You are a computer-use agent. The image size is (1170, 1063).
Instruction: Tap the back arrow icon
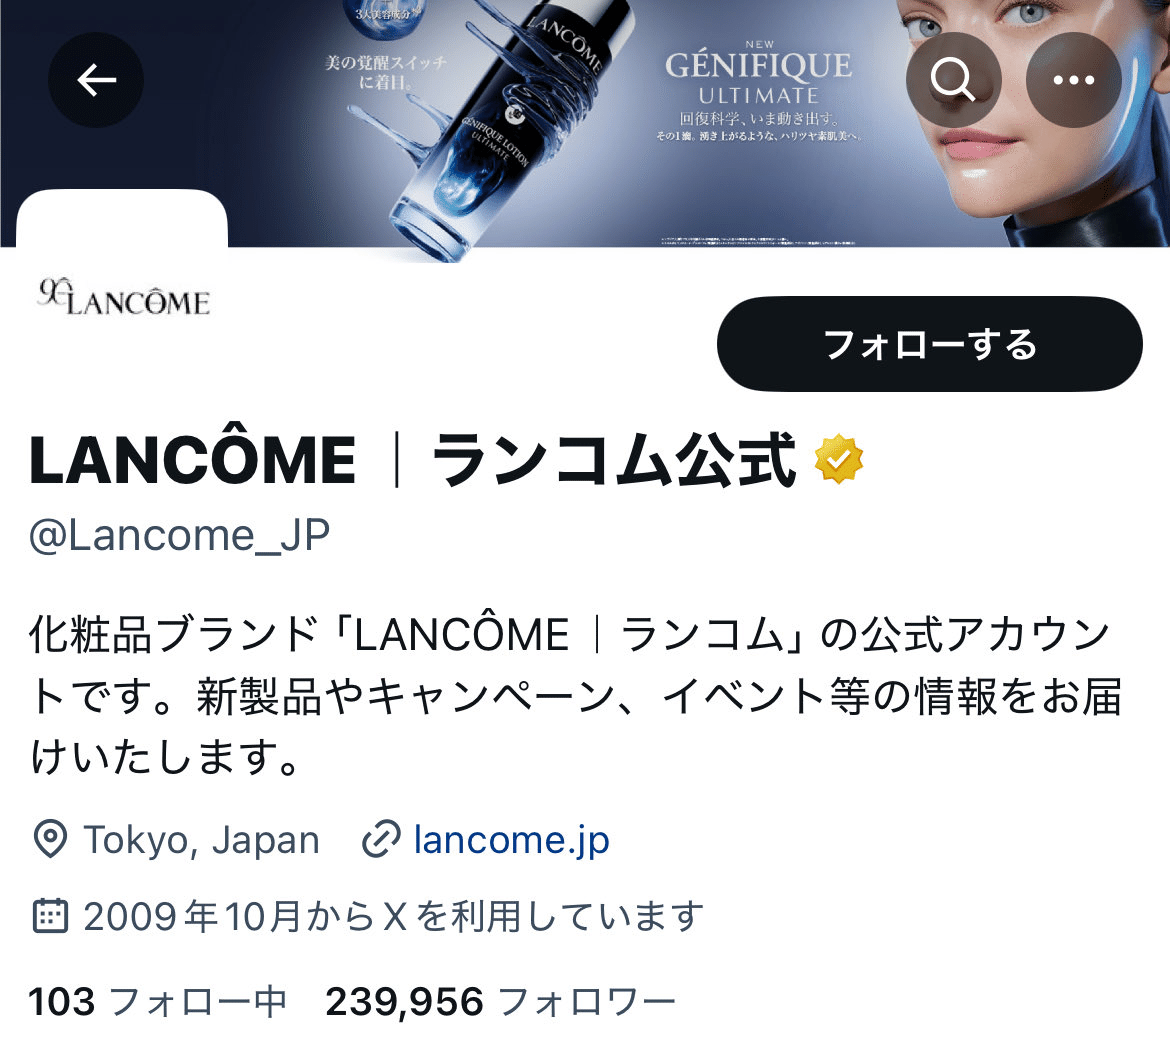point(96,80)
